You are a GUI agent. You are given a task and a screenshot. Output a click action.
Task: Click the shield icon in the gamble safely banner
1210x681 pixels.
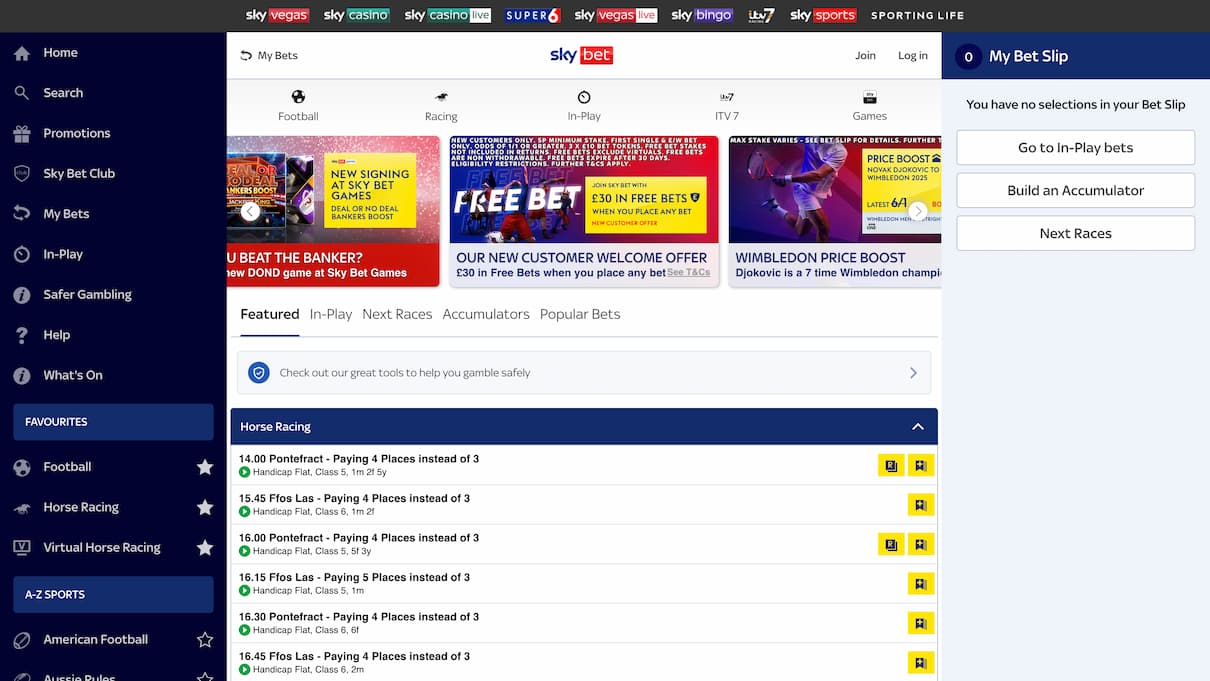pos(259,372)
